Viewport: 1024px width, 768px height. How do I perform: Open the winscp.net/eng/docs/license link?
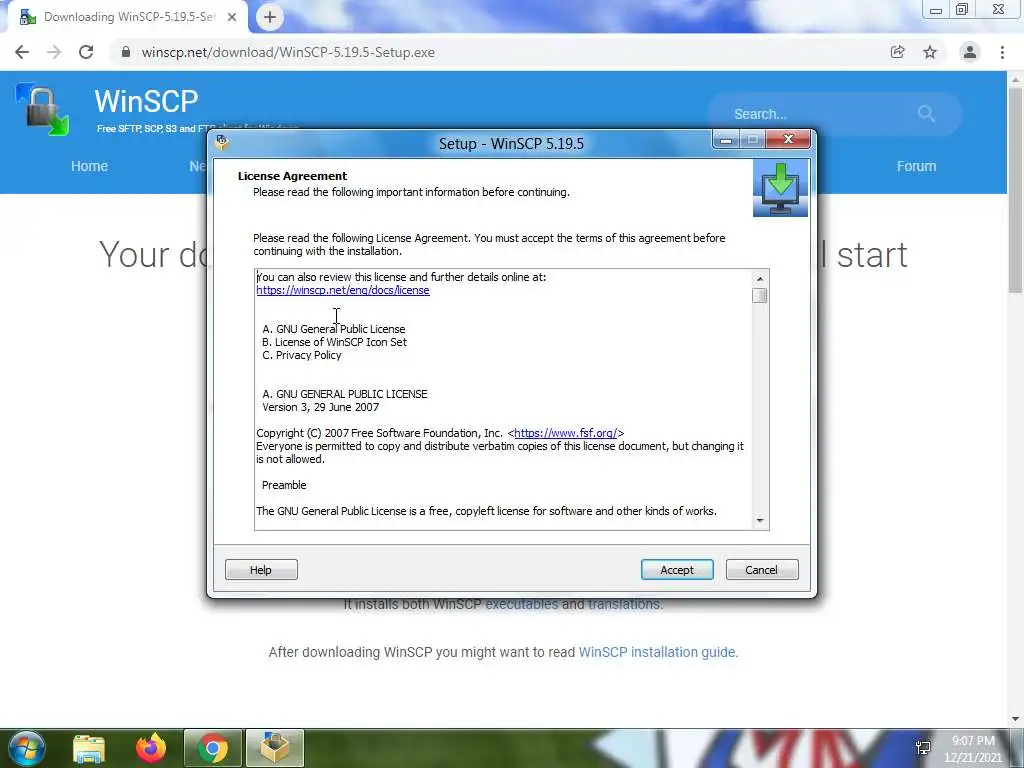coord(343,290)
